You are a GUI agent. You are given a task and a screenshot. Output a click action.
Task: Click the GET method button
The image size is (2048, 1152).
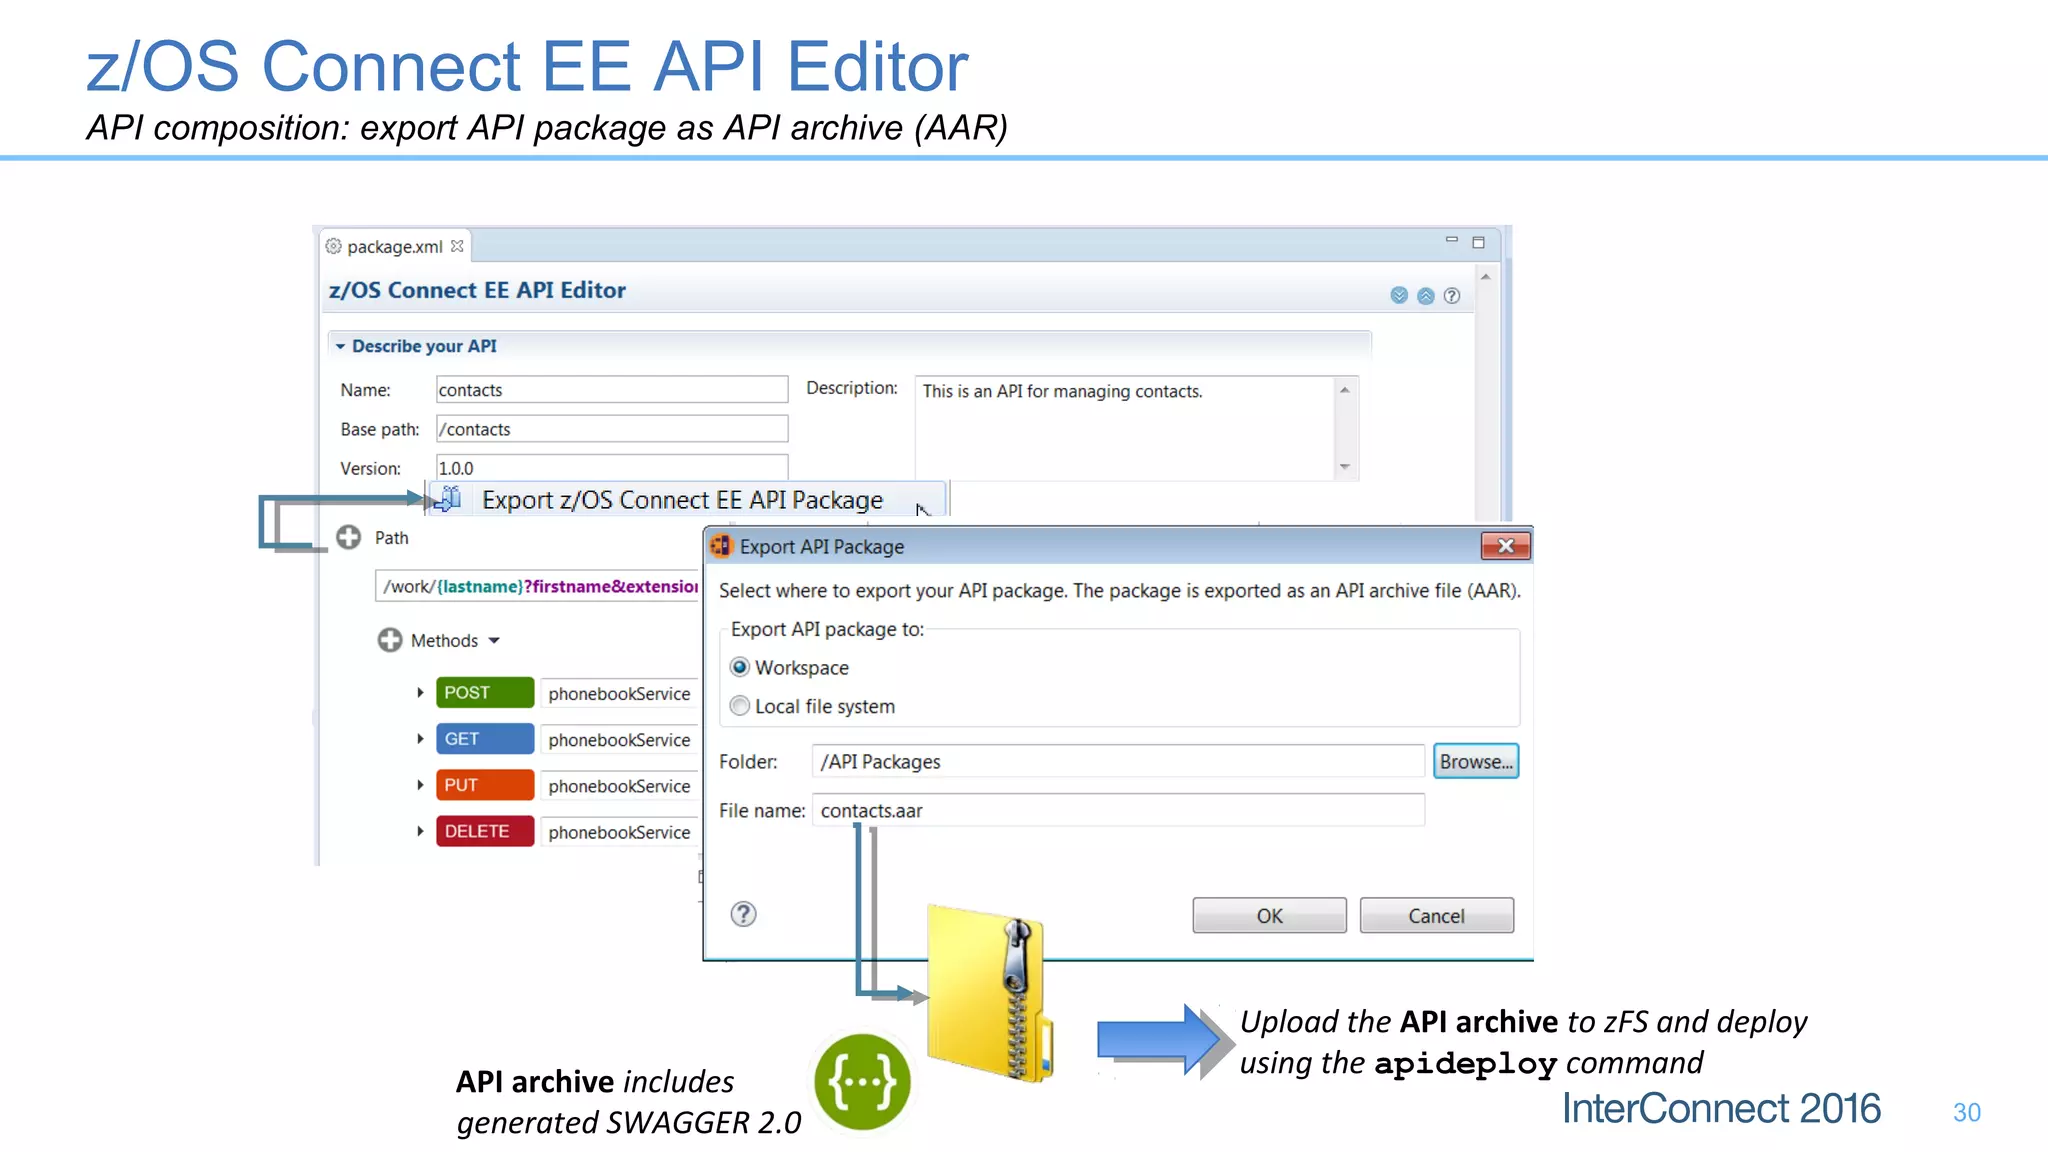[485, 739]
